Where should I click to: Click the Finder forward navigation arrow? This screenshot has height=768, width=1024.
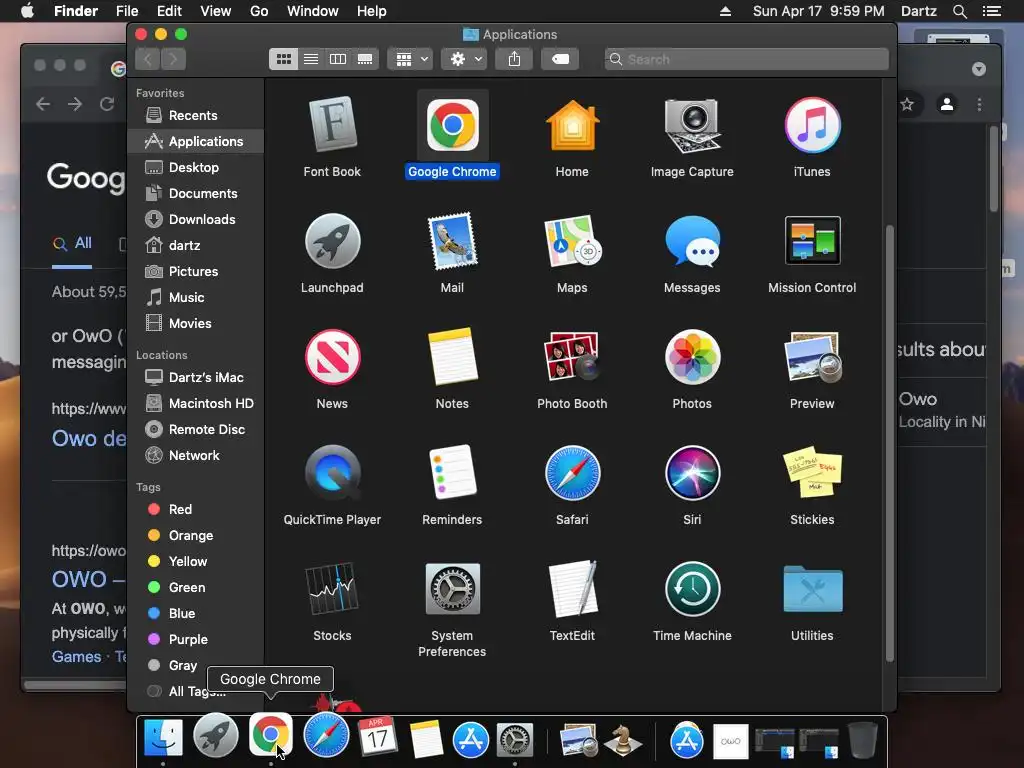173,59
